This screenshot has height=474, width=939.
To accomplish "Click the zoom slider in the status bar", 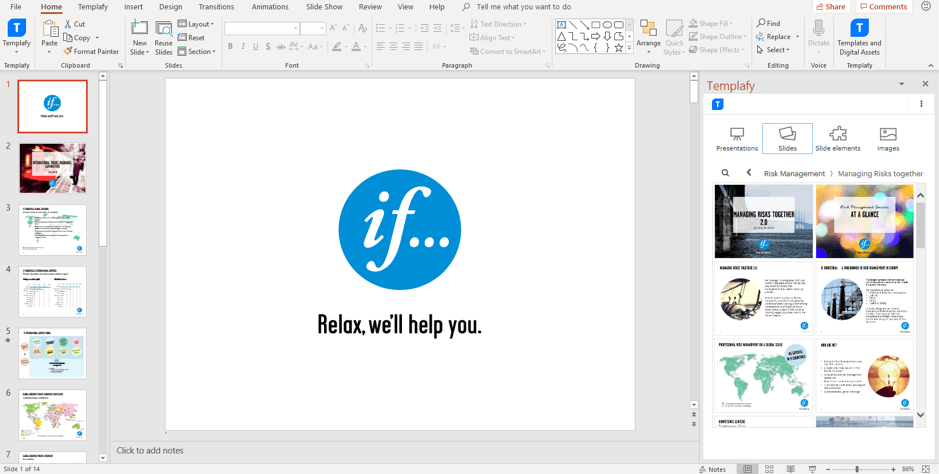I will tap(859, 469).
